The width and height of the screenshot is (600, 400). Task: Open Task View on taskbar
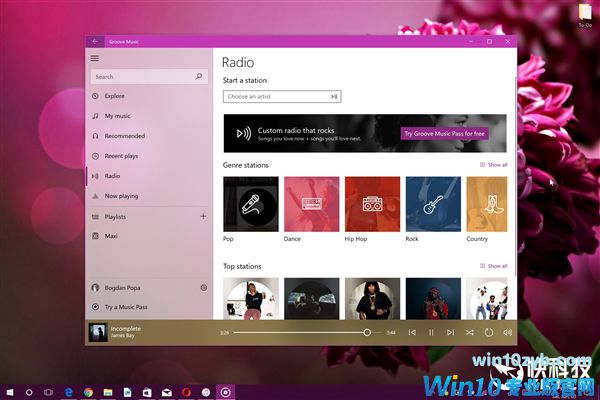point(48,392)
